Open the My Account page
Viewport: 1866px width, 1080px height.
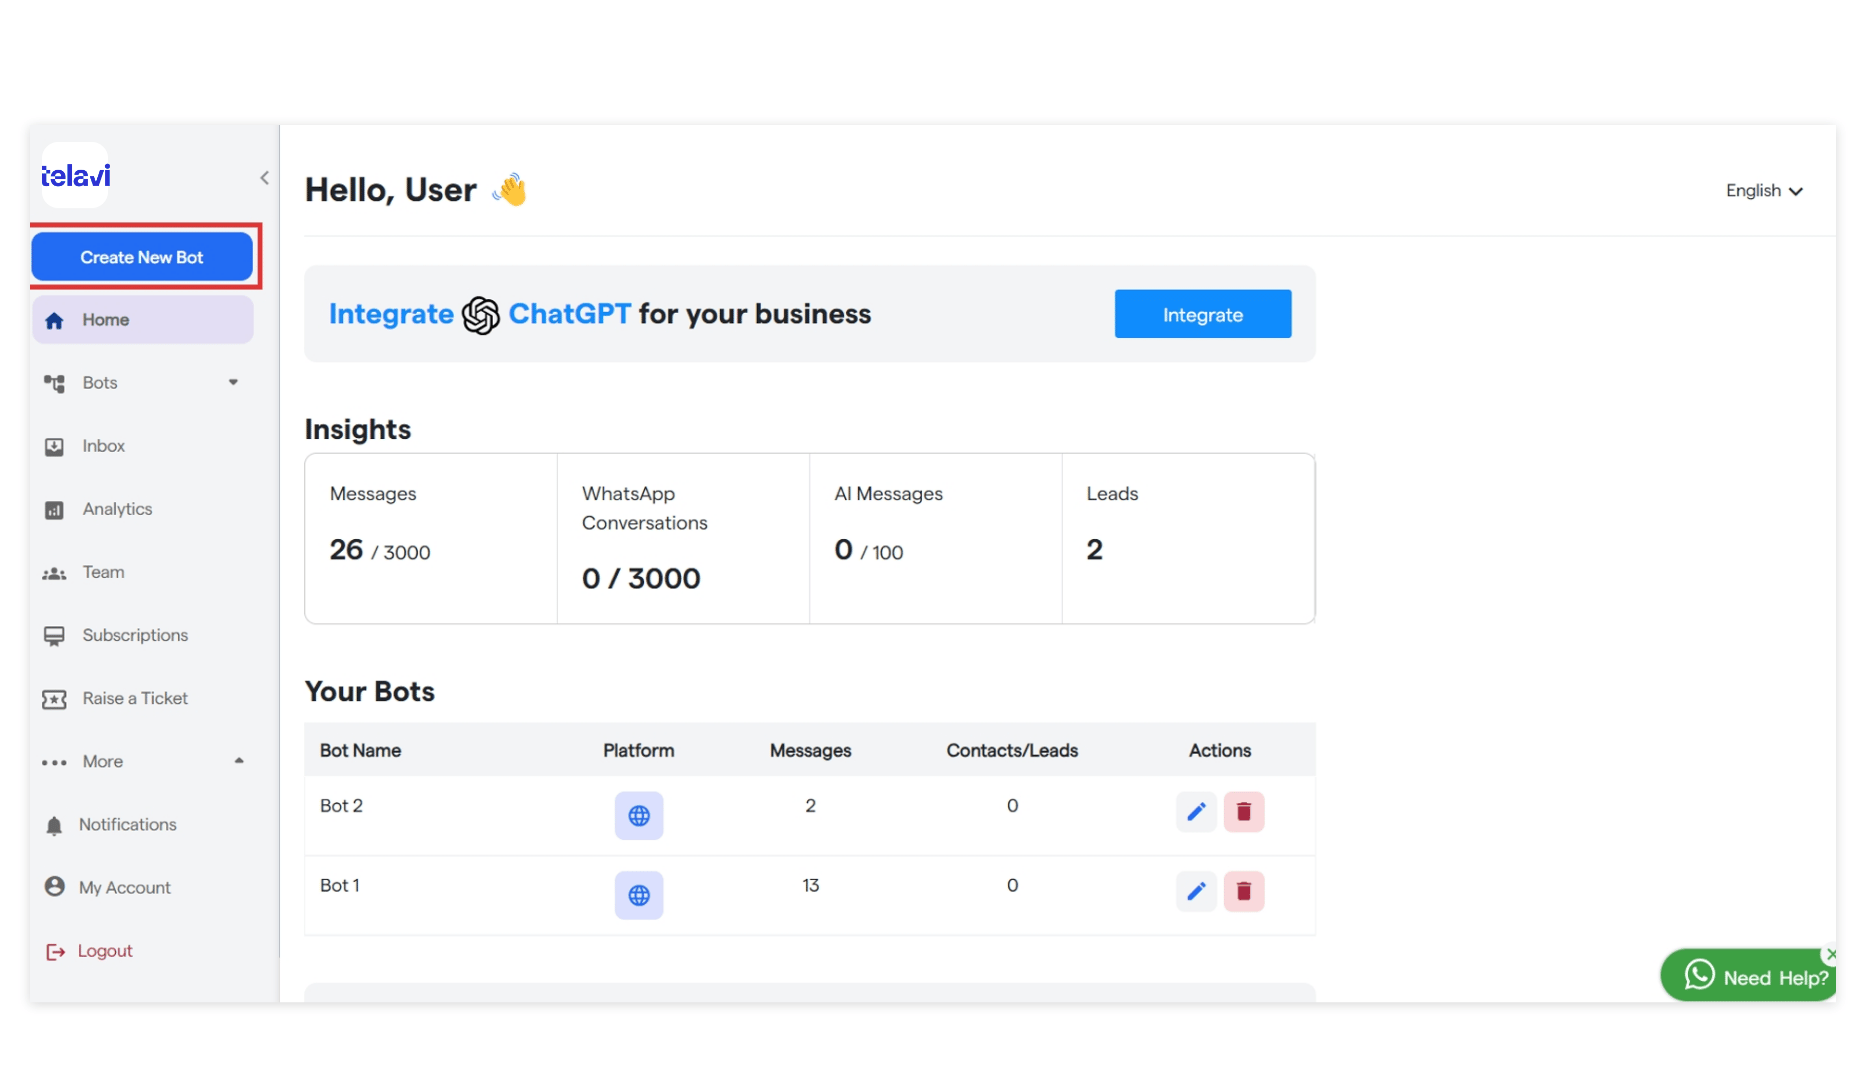pyautogui.click(x=125, y=887)
